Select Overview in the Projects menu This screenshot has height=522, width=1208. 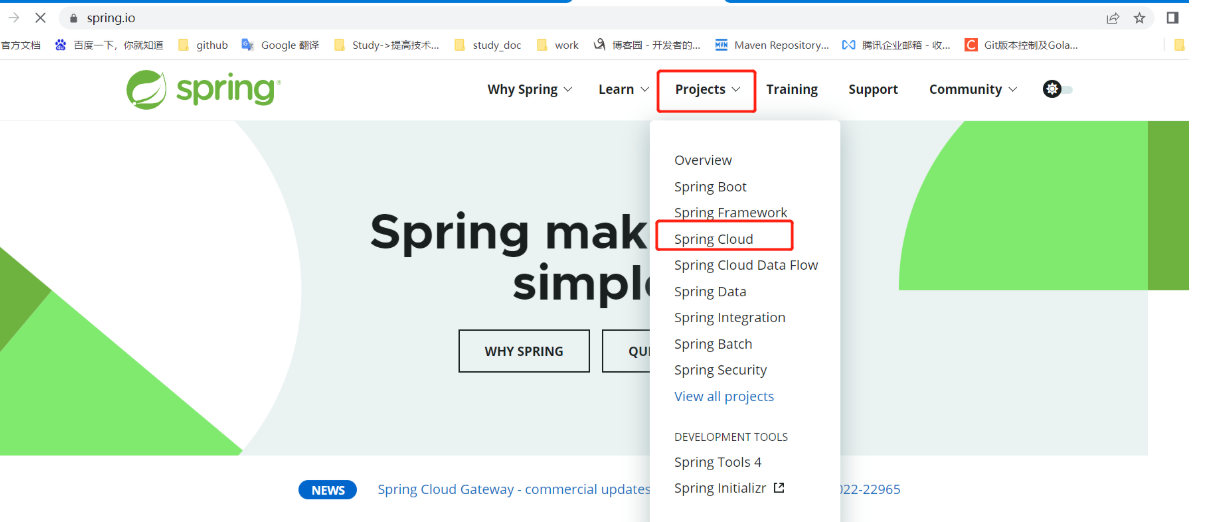pos(703,160)
